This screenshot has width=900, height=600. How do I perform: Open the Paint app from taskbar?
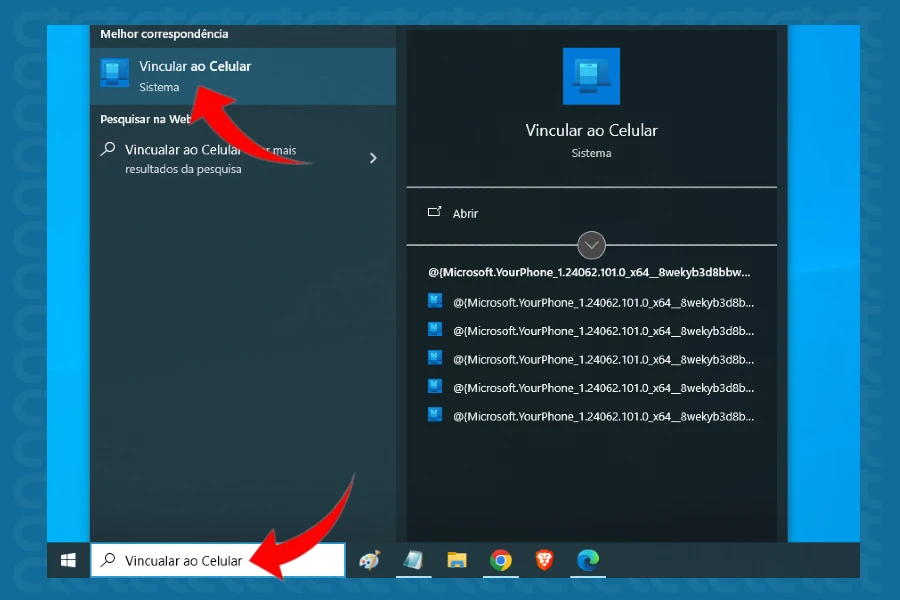[x=370, y=560]
